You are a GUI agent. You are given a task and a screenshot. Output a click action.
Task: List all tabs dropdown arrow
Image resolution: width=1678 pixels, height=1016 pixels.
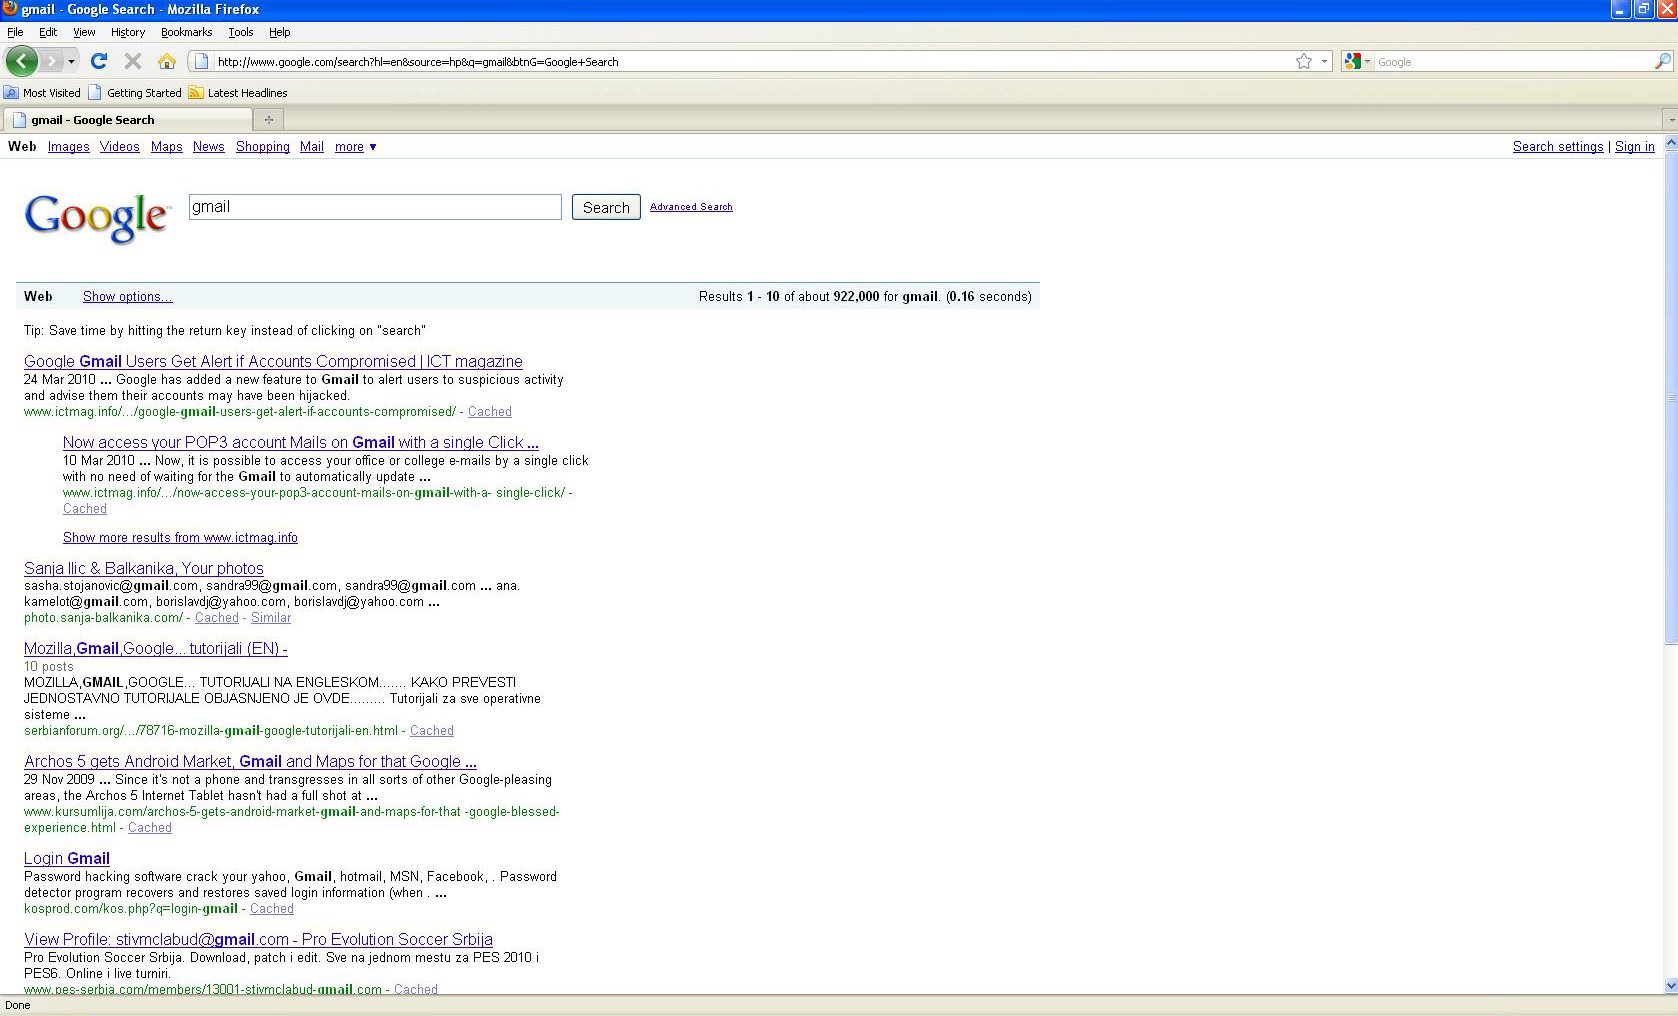tap(1670, 120)
